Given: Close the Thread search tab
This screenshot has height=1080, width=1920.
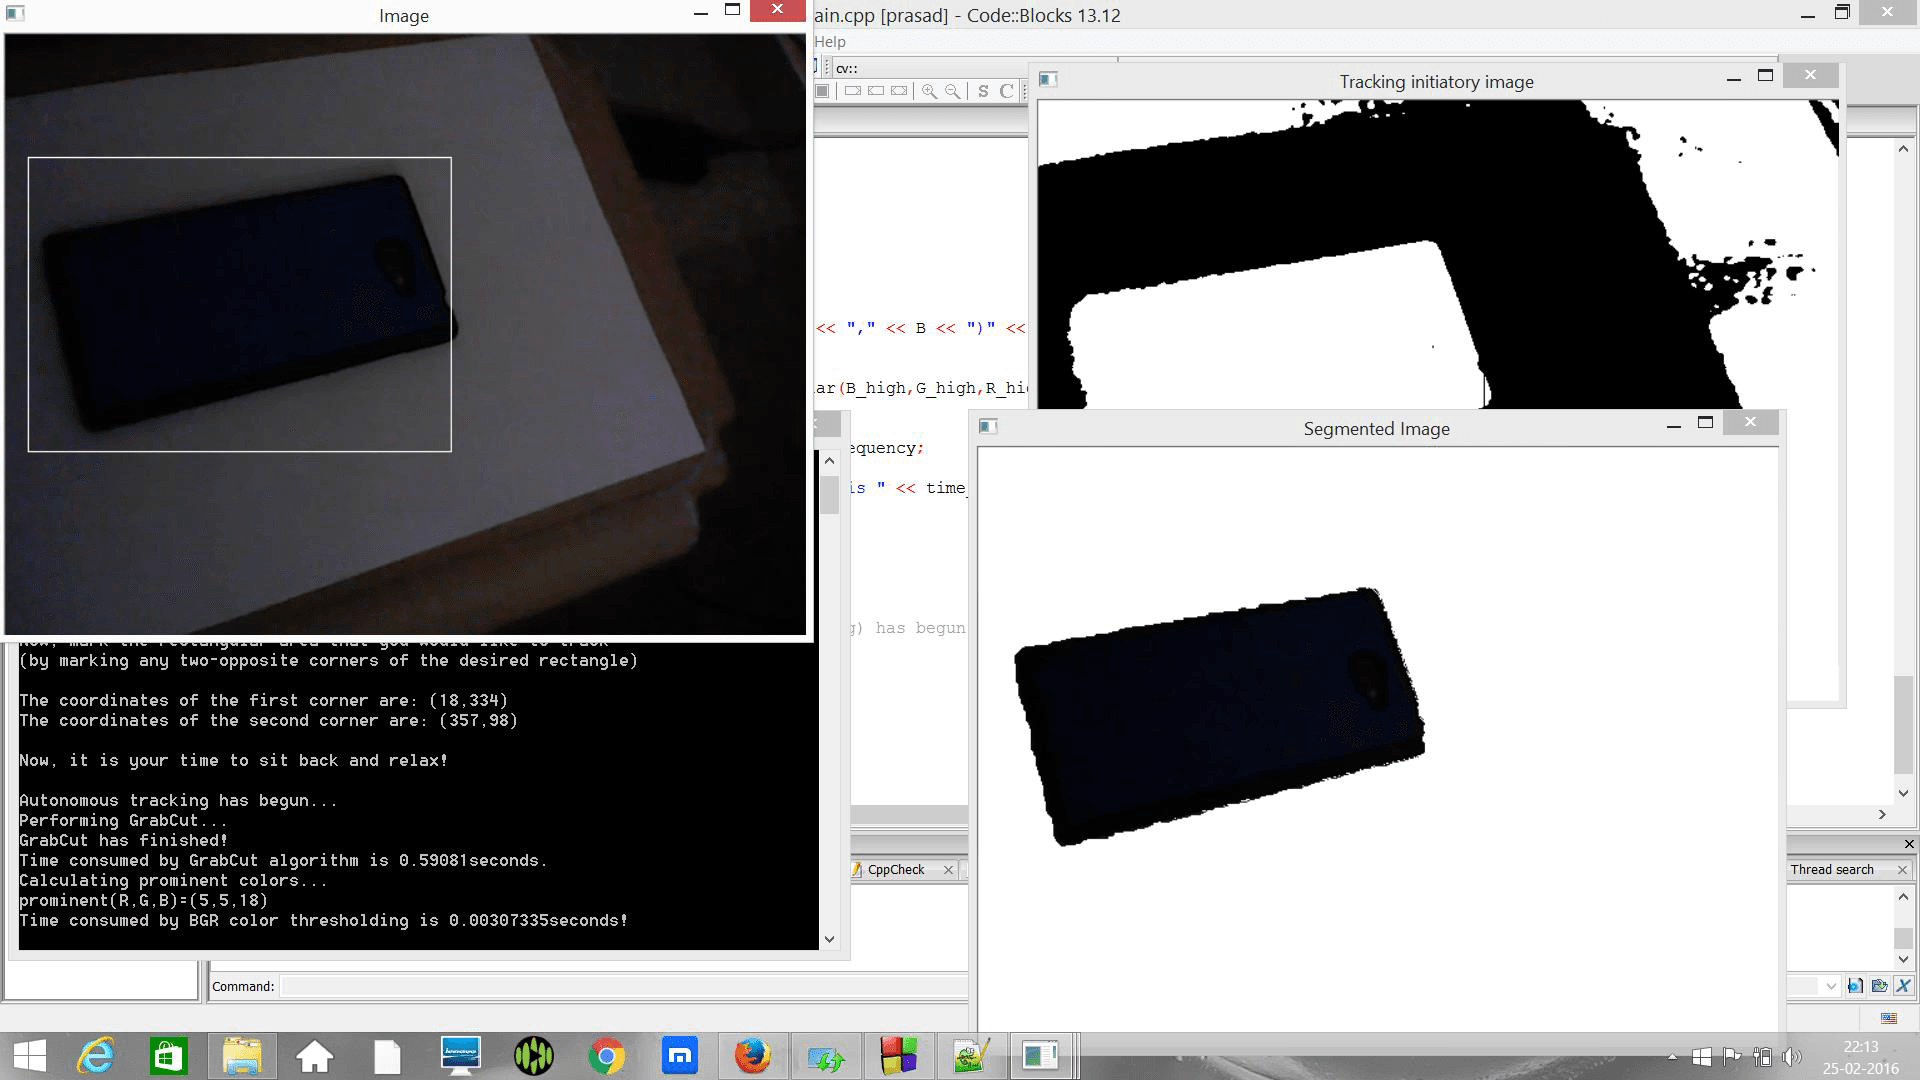Looking at the screenshot, I should 1902,870.
